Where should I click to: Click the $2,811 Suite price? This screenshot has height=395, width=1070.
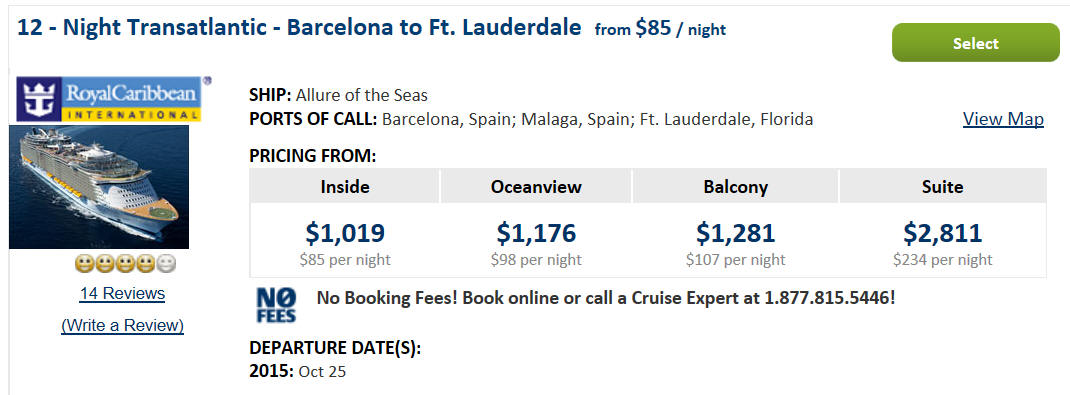click(942, 233)
